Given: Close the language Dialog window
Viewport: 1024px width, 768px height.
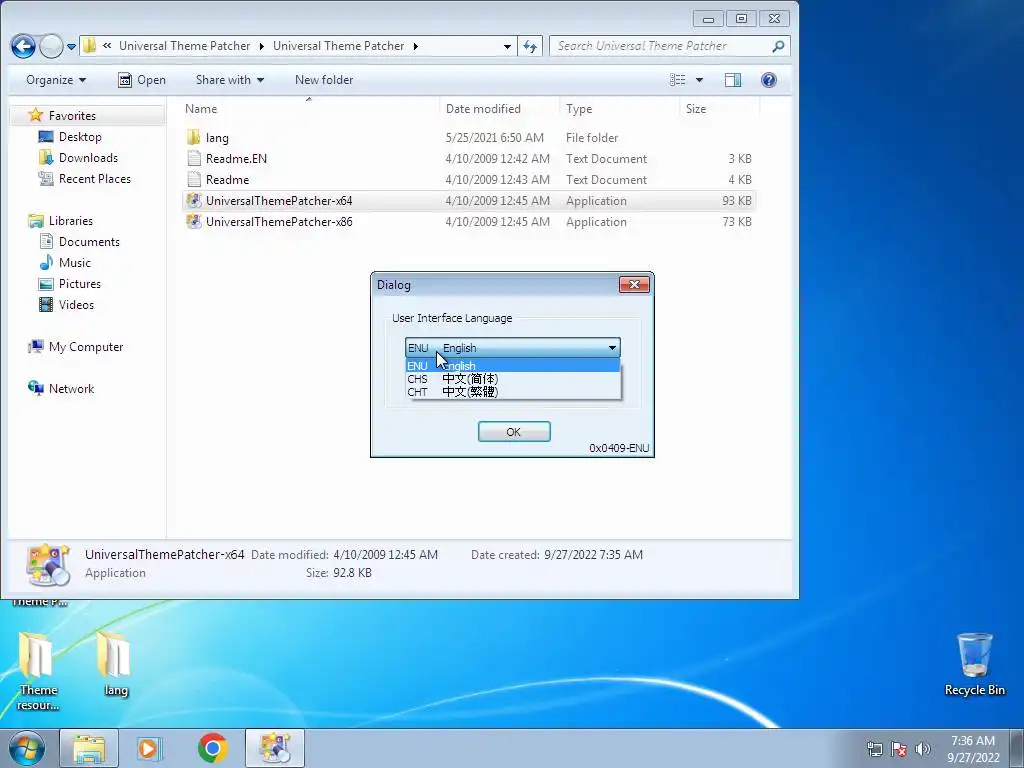Looking at the screenshot, I should click(x=634, y=285).
